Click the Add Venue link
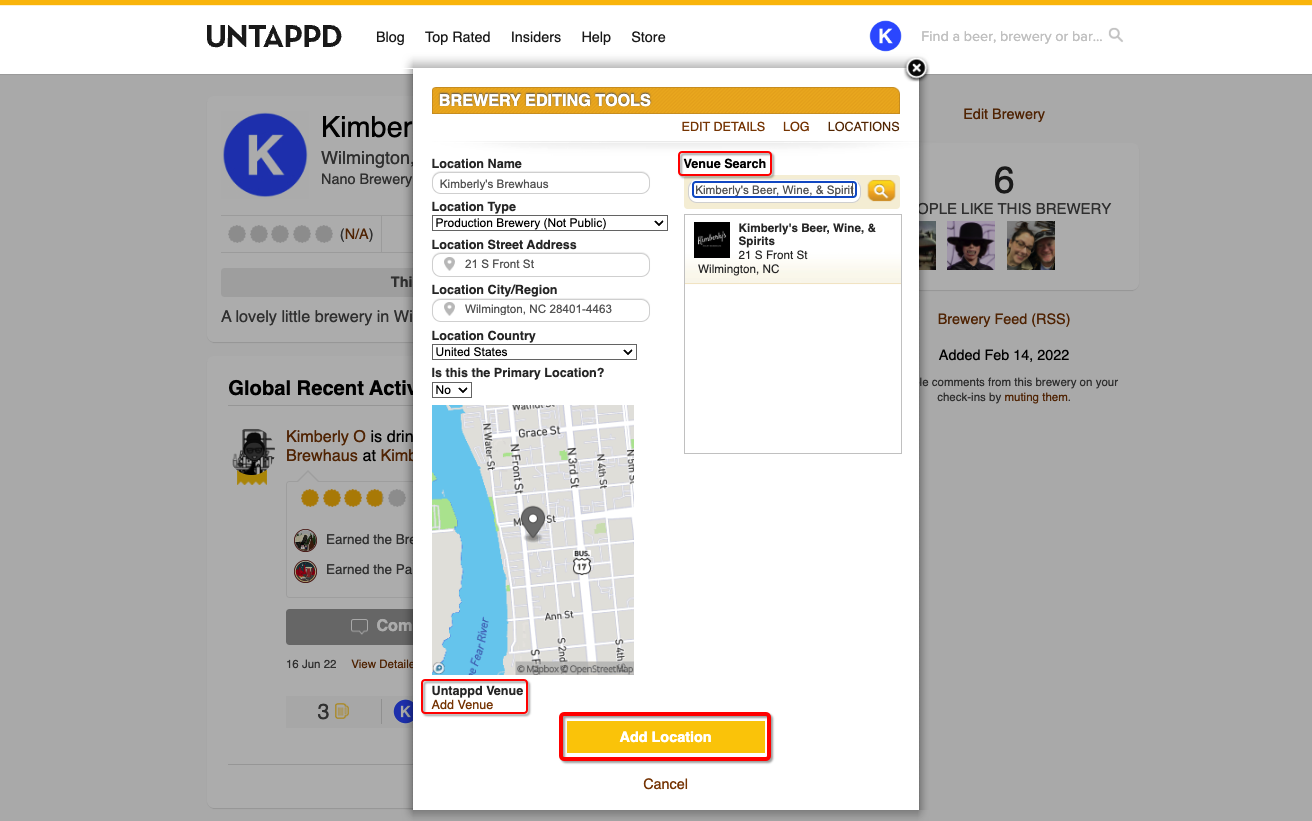This screenshot has height=821, width=1312. tap(463, 705)
